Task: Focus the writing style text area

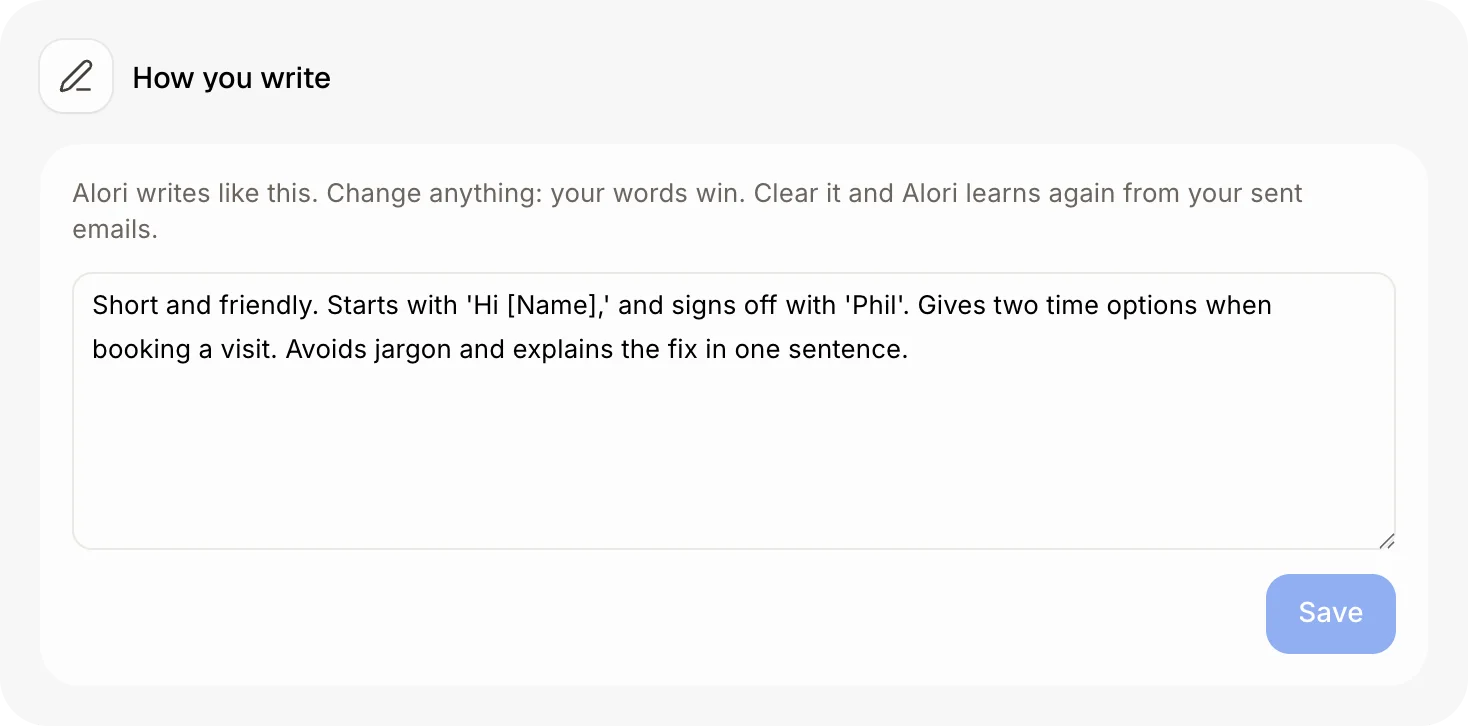Action: tap(733, 411)
